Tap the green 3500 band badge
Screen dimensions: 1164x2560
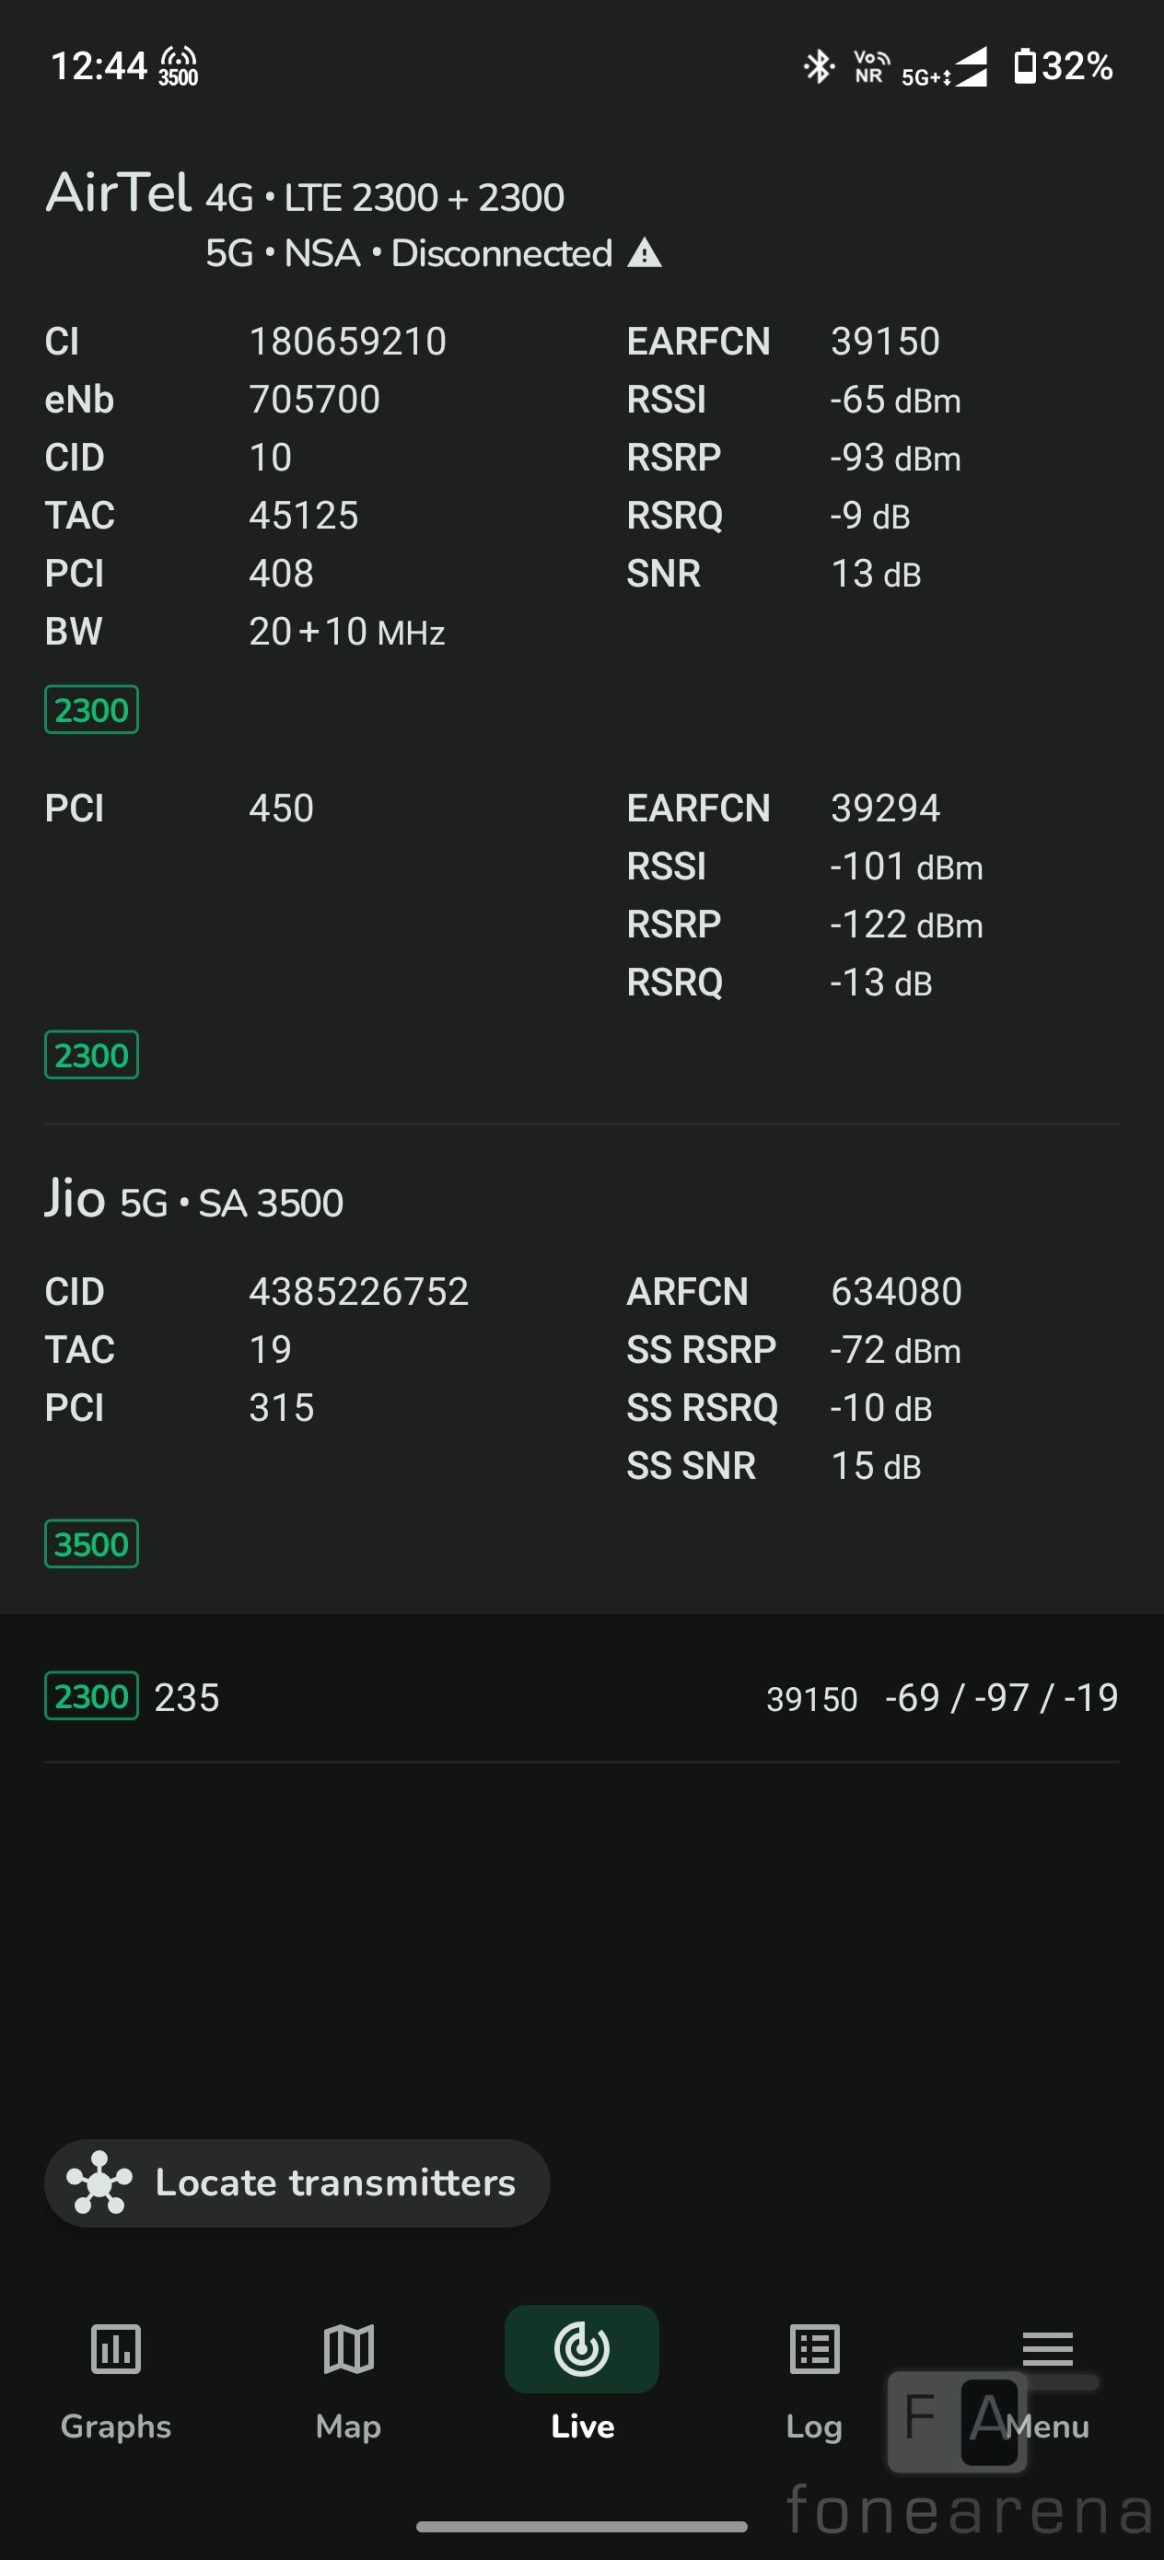pos(91,1544)
